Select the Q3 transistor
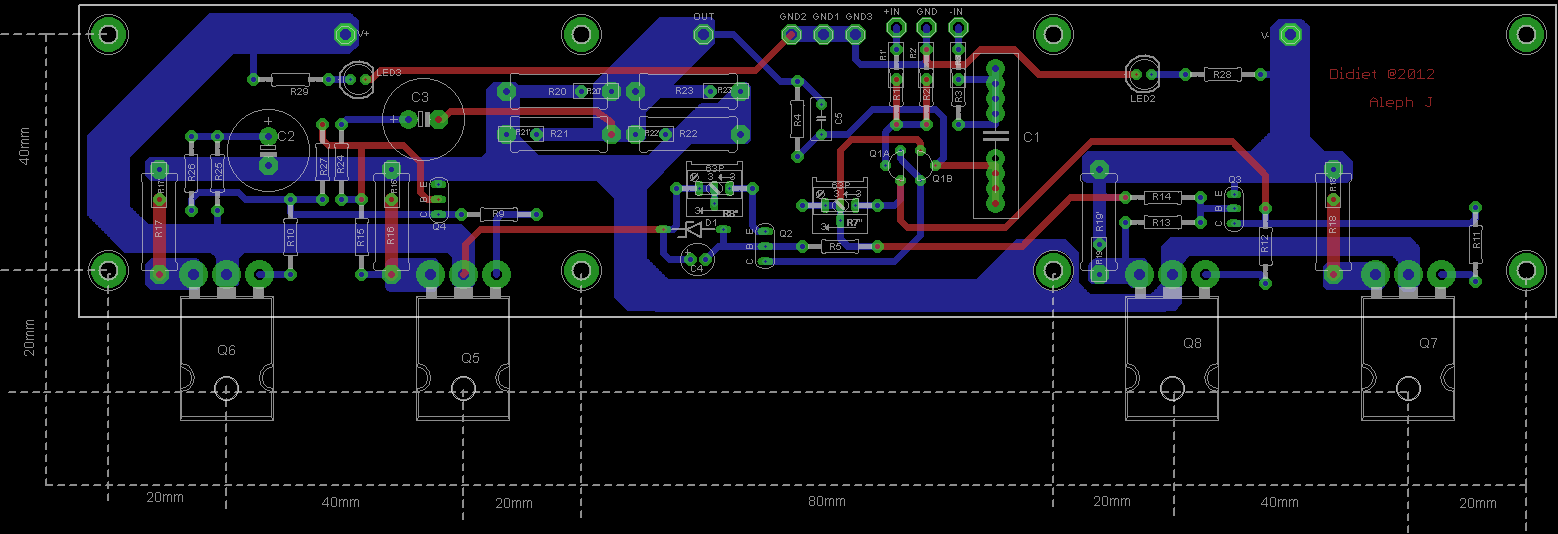 pos(1233,207)
